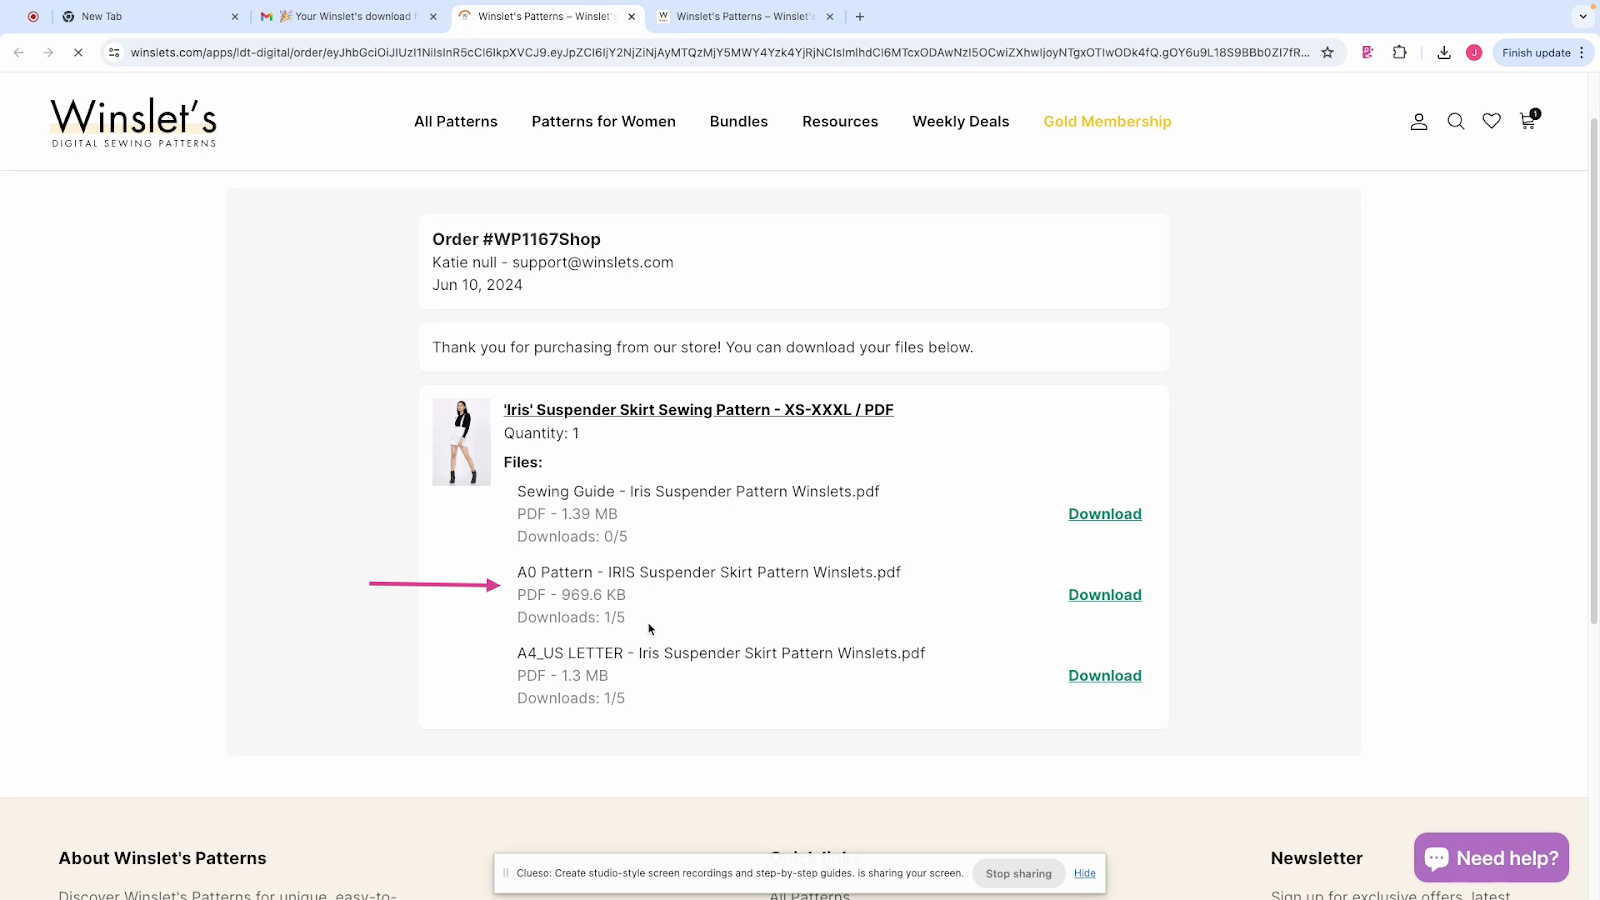This screenshot has height=900, width=1600.
Task: Switch to Your Winslet's download Gmail tab
Action: [x=348, y=16]
